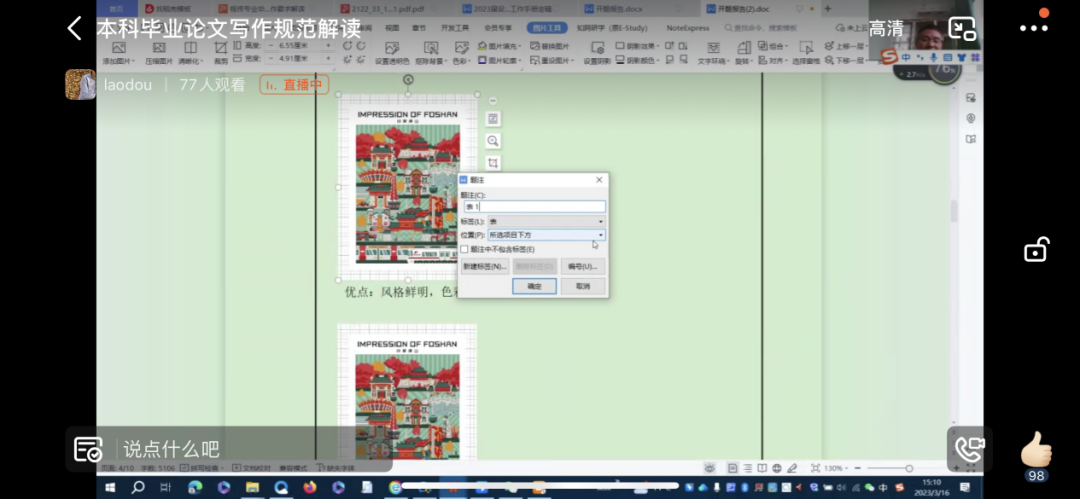Toggle the screen rotation lock icon

(1036, 249)
